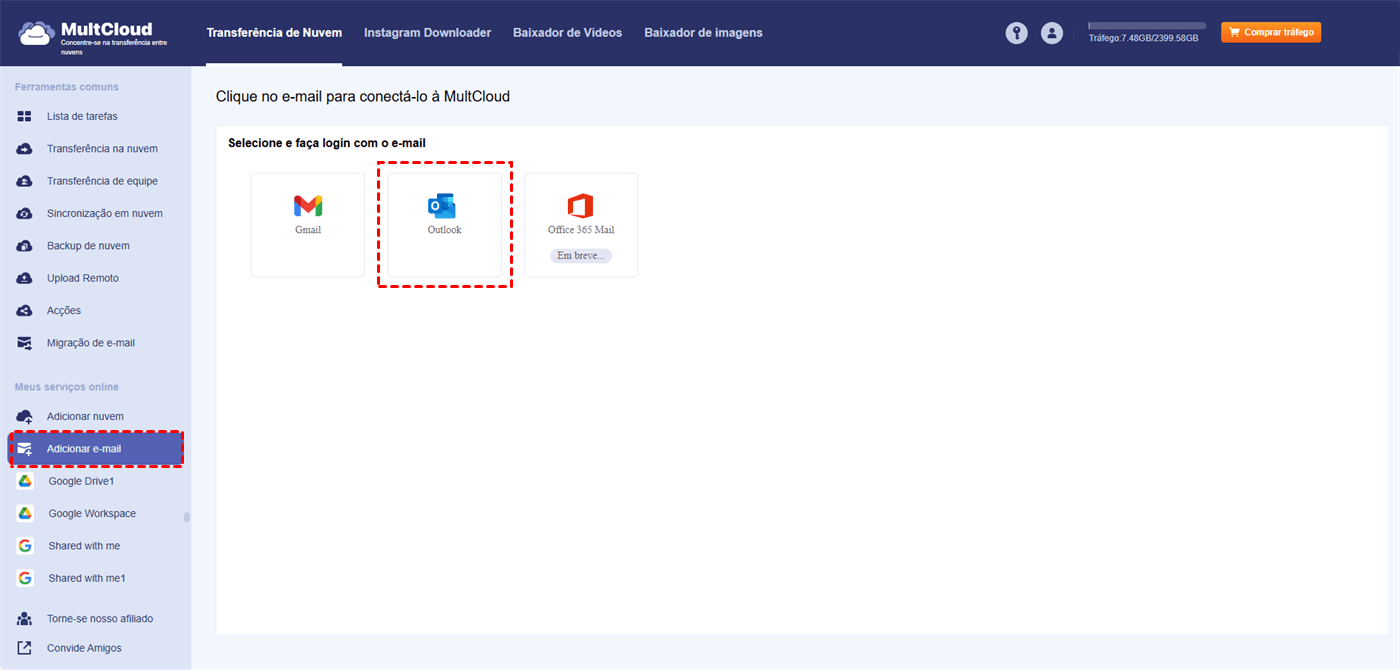Click the 'Ferramentas comuns' section label
This screenshot has height=670, width=1400.
(67, 87)
